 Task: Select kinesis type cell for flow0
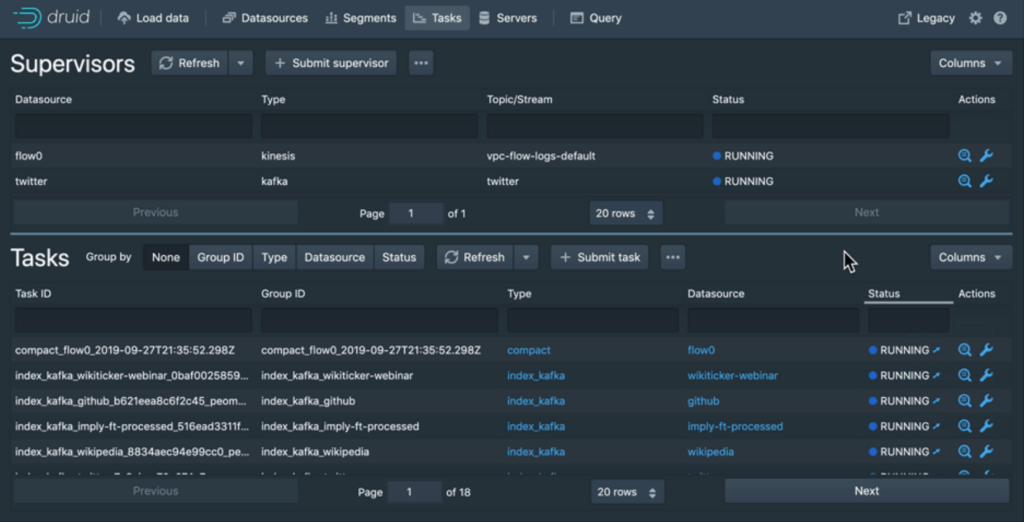pyautogui.click(x=279, y=156)
